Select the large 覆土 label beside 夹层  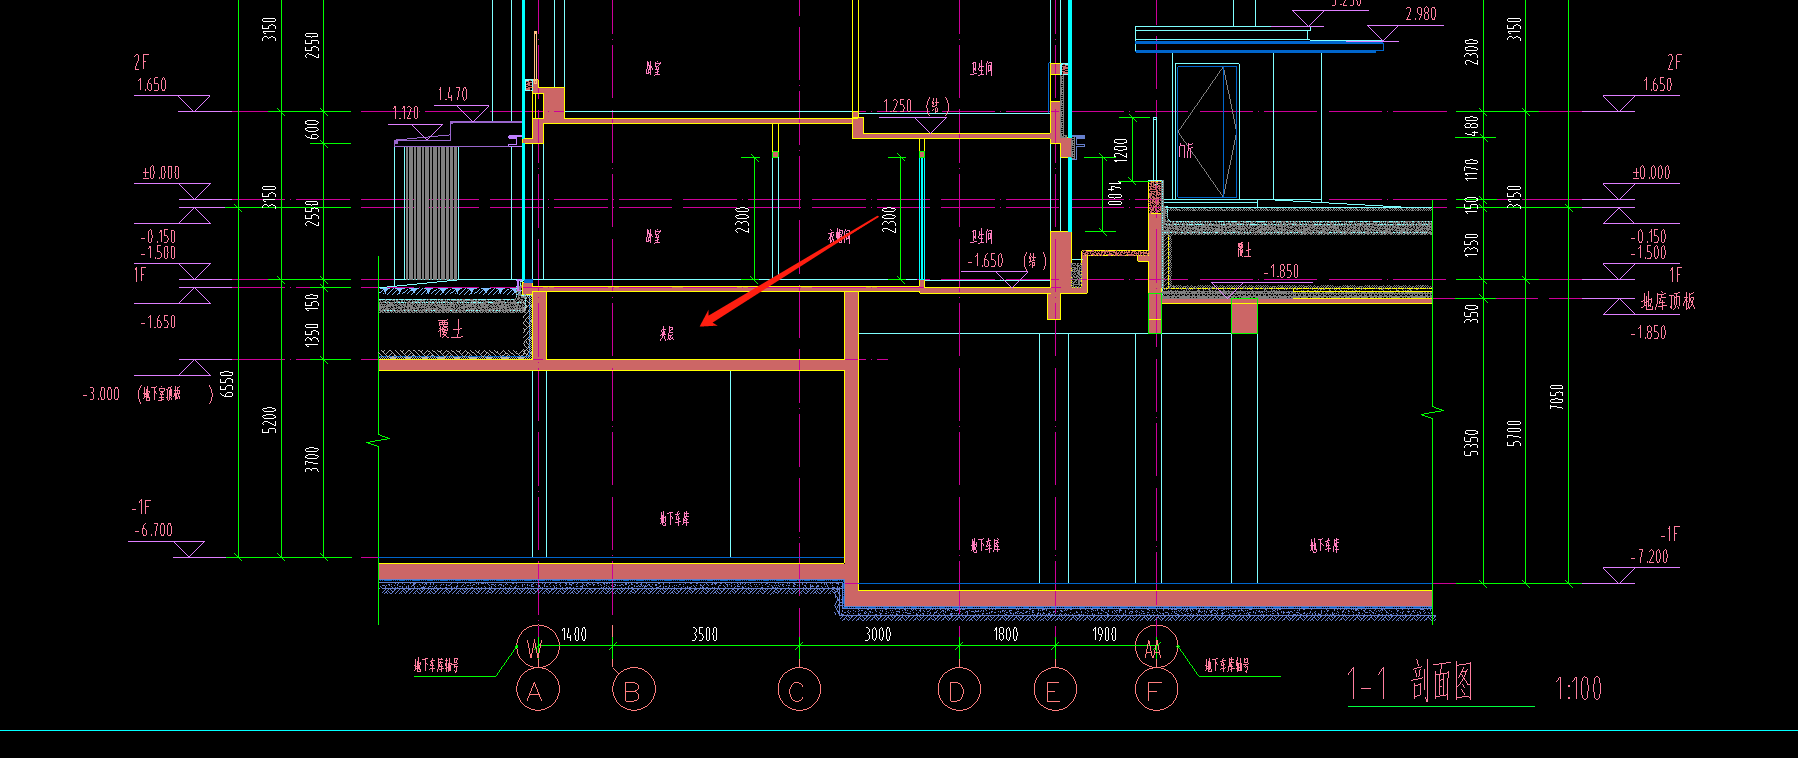[x=451, y=329]
